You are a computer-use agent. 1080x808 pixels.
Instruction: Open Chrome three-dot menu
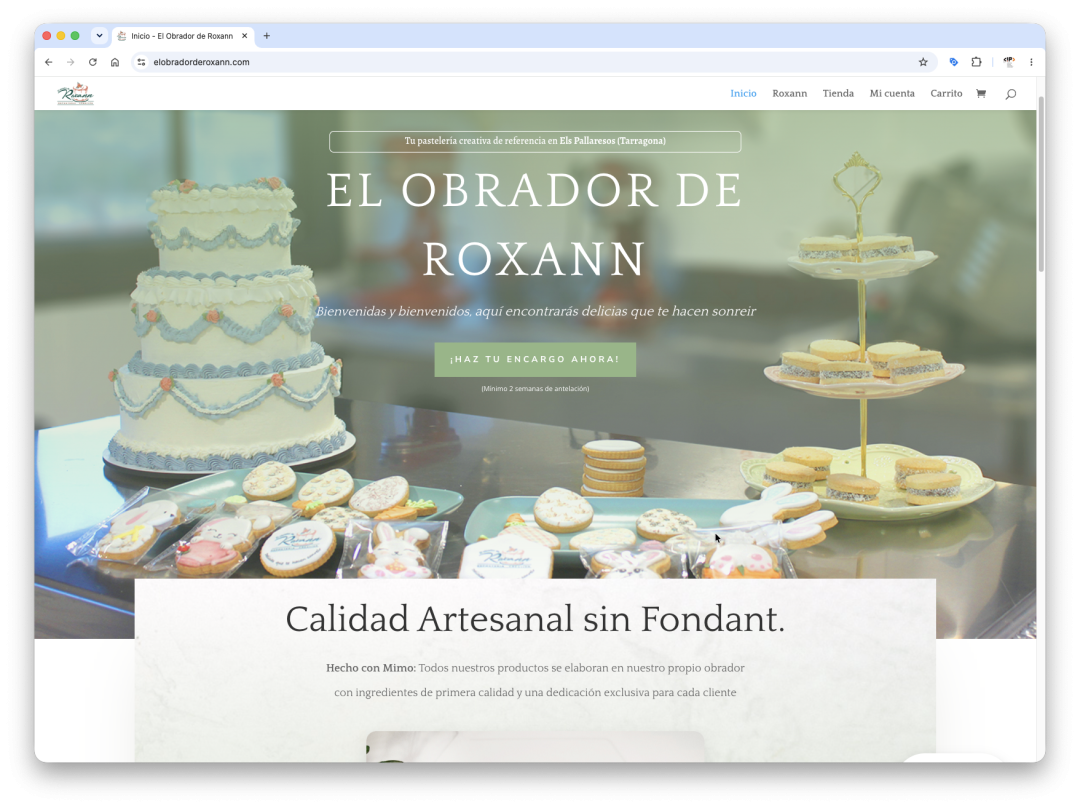coord(1031,62)
